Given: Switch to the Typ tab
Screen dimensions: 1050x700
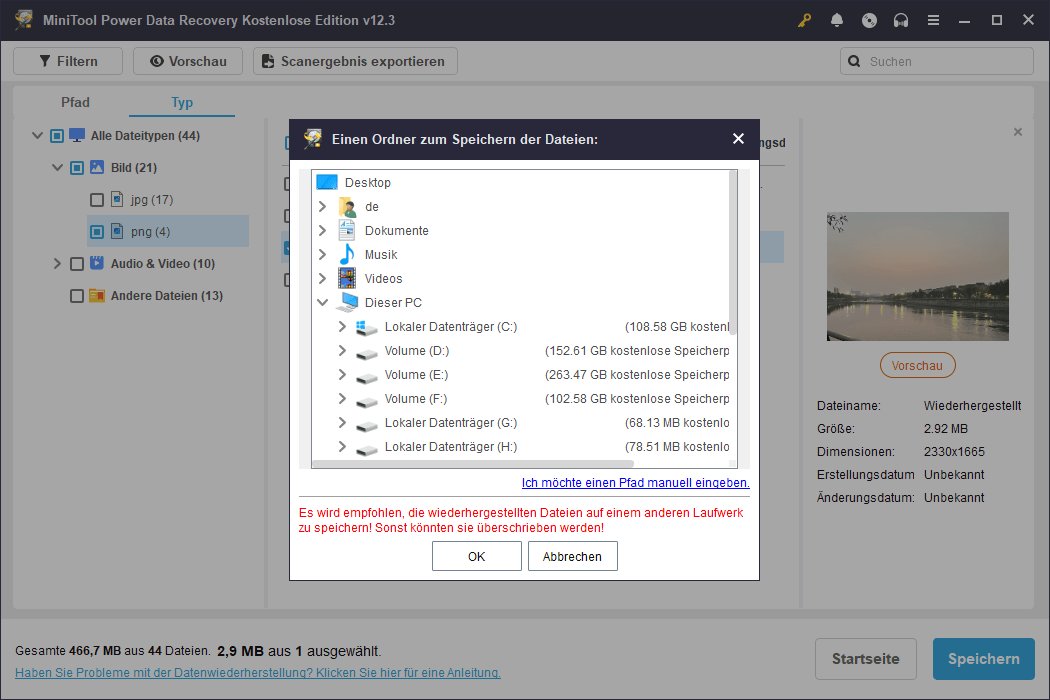Looking at the screenshot, I should coord(181,102).
